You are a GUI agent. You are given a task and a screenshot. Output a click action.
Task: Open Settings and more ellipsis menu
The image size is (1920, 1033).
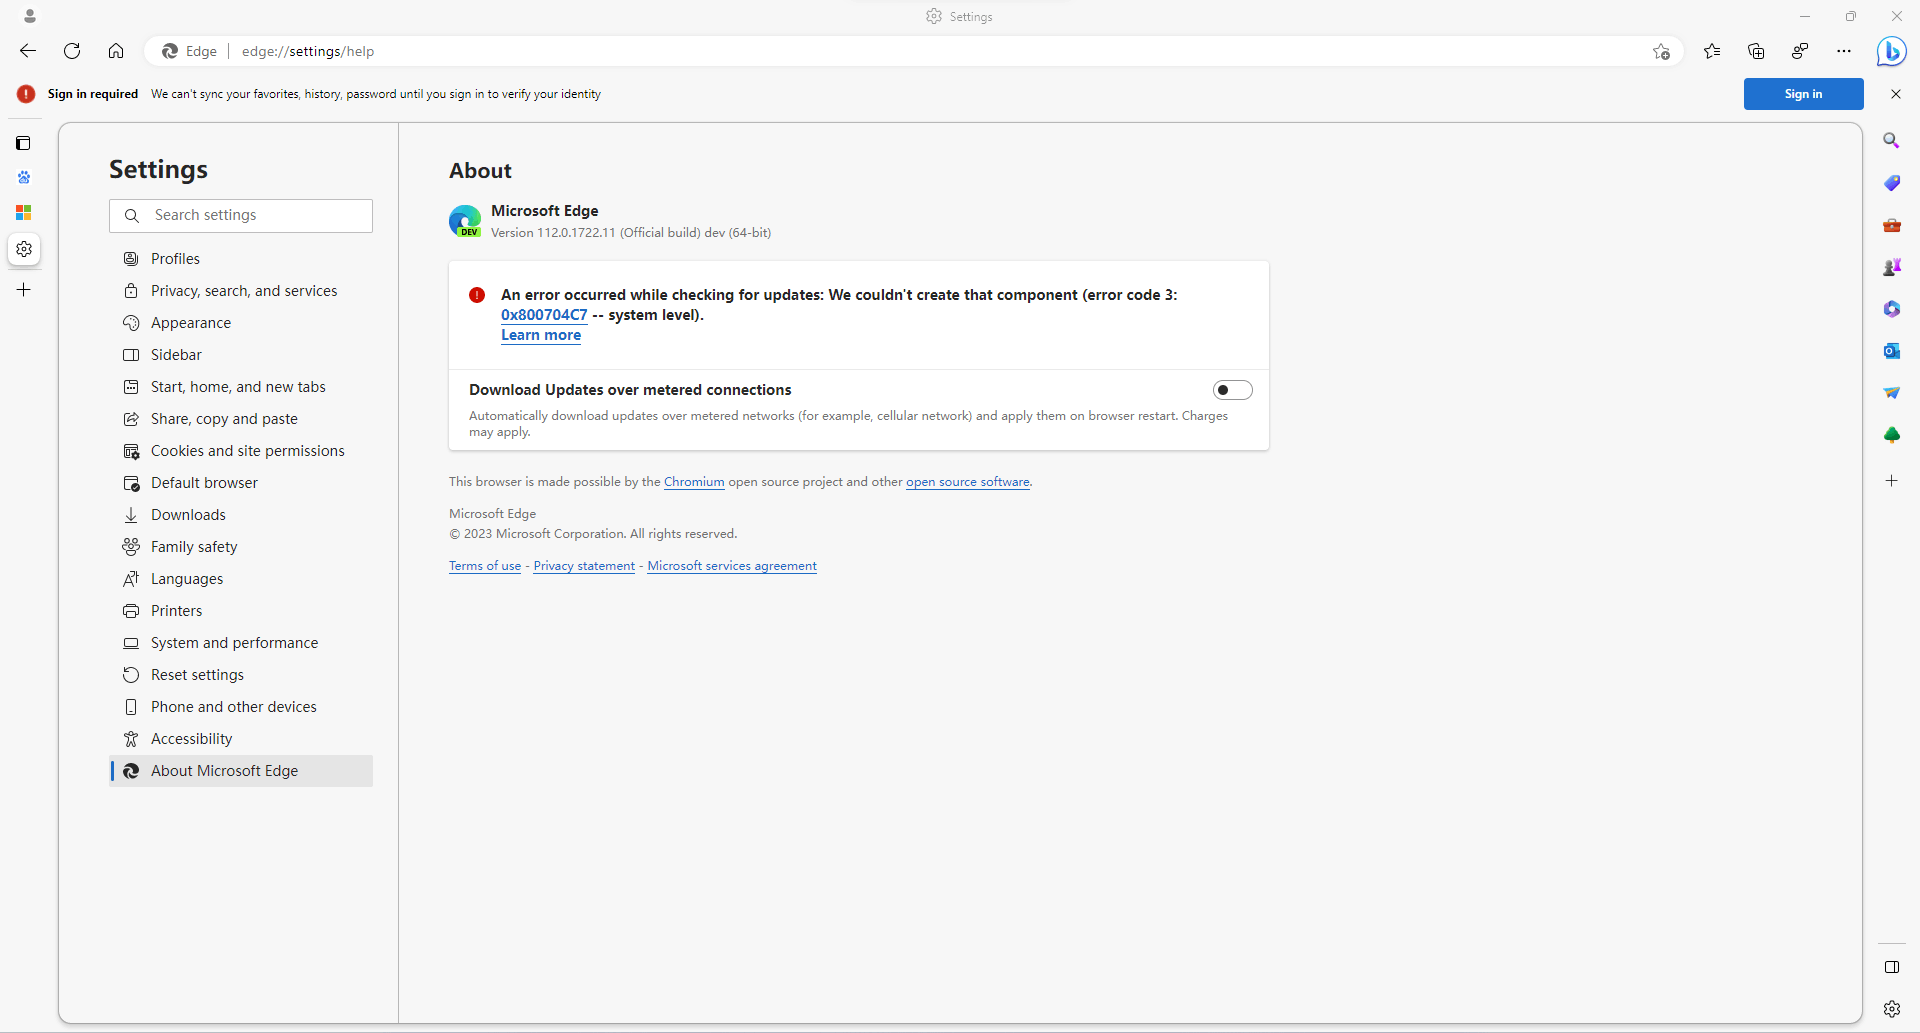pyautogui.click(x=1844, y=51)
